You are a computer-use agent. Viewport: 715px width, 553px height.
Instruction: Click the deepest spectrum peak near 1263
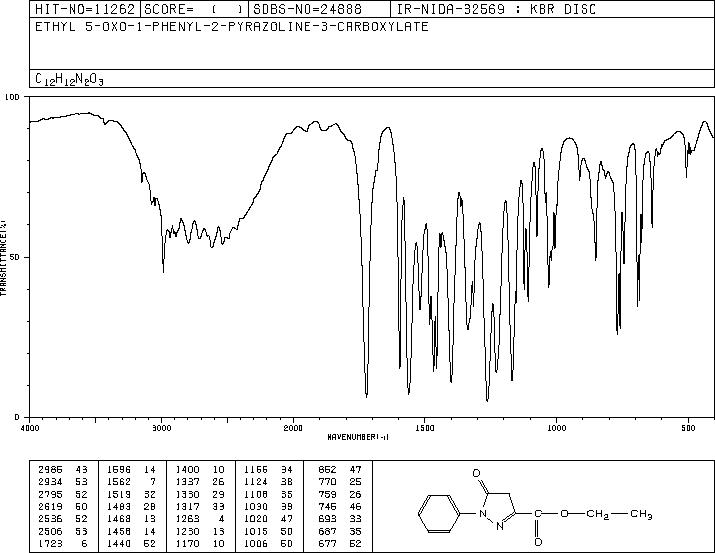[487, 399]
